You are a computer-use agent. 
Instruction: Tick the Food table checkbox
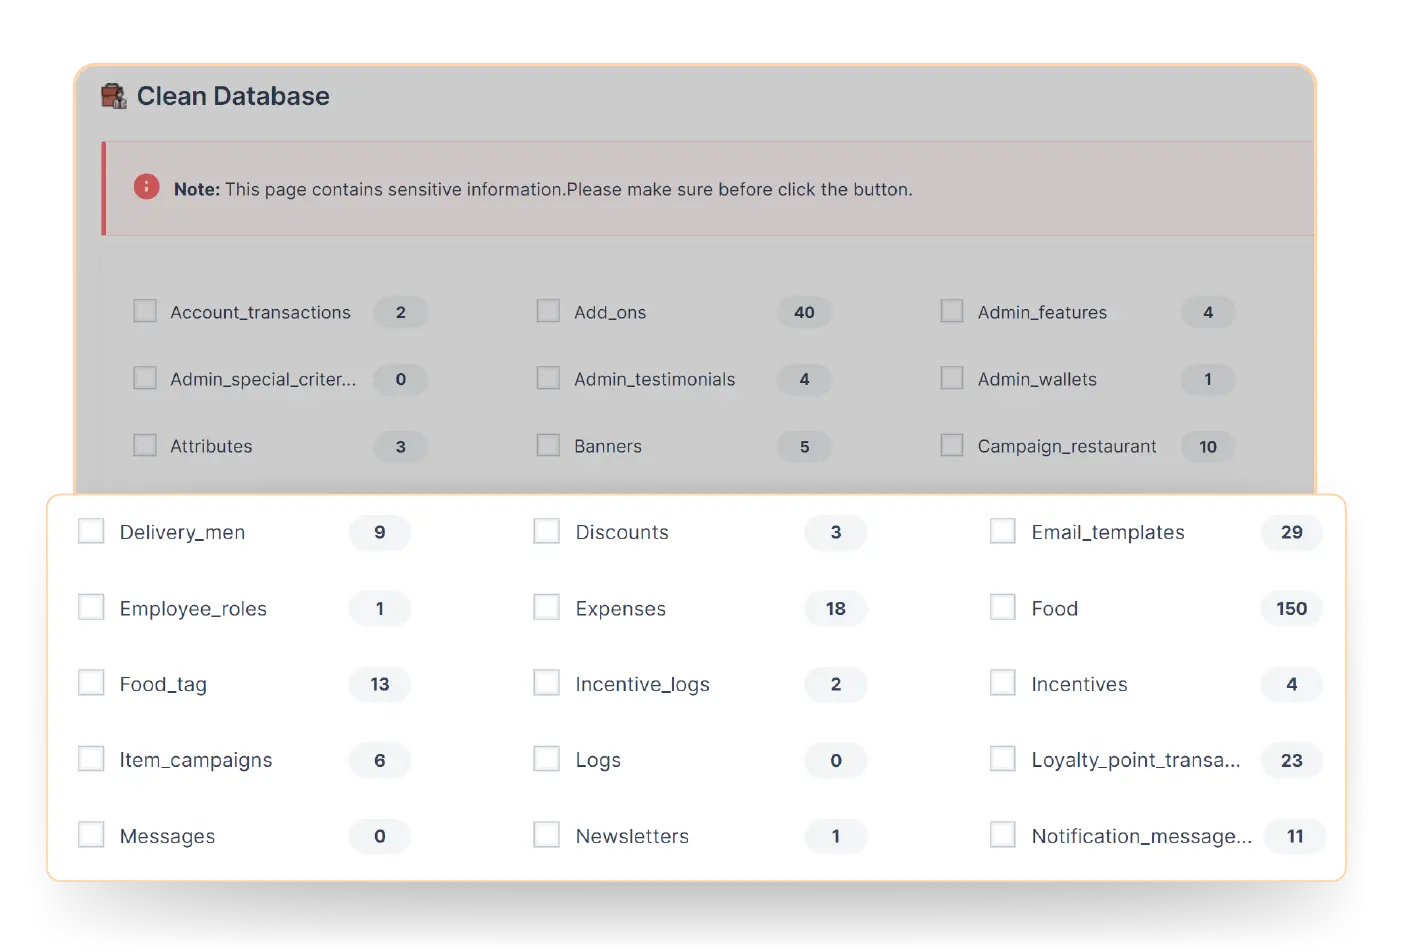click(1003, 607)
